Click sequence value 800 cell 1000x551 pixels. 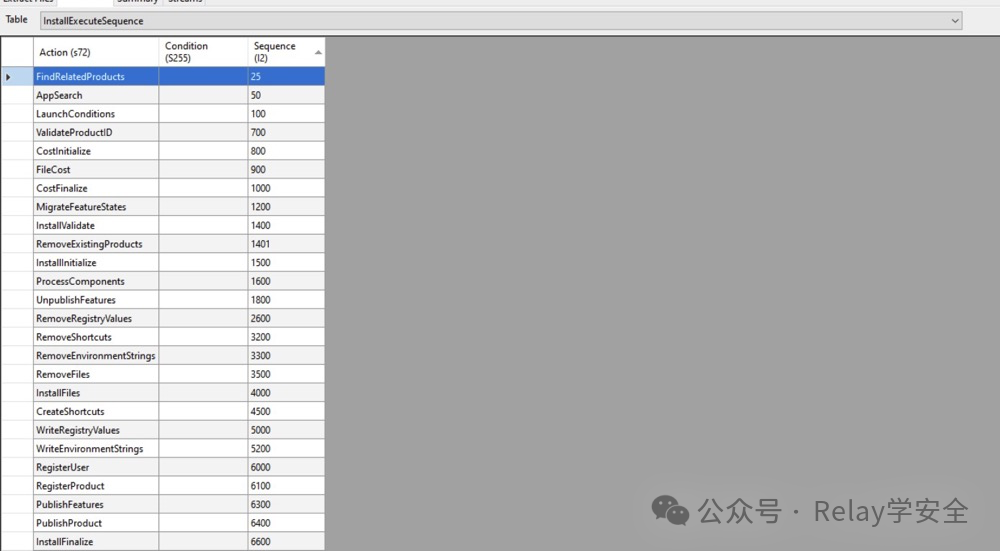[x=286, y=151]
